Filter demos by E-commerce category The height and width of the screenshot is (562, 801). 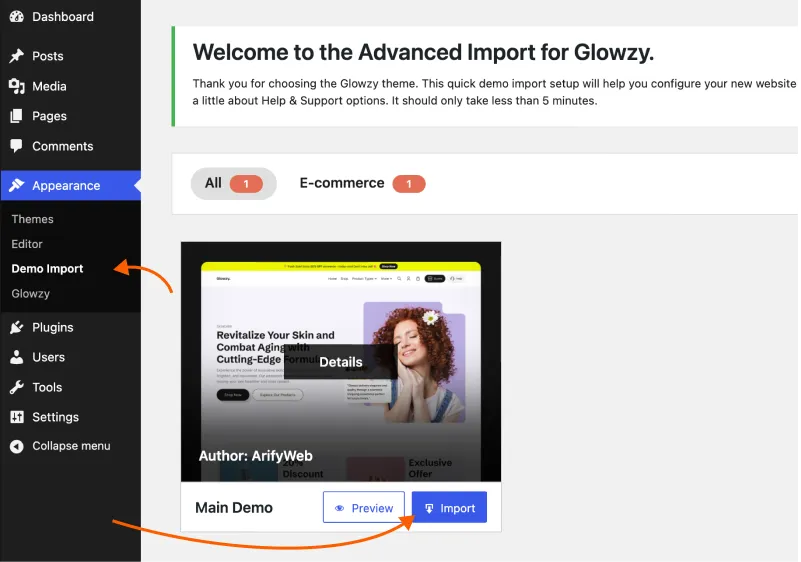(x=362, y=183)
